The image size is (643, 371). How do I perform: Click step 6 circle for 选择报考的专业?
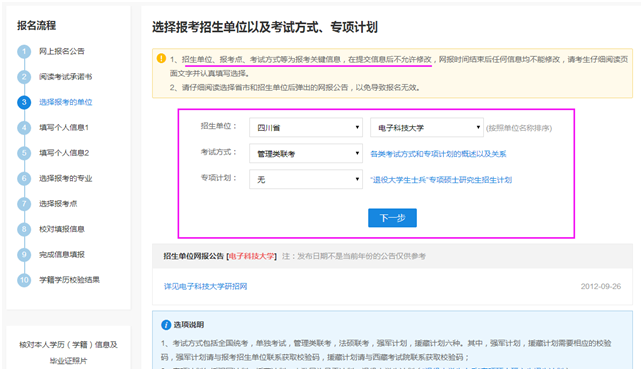click(x=24, y=179)
